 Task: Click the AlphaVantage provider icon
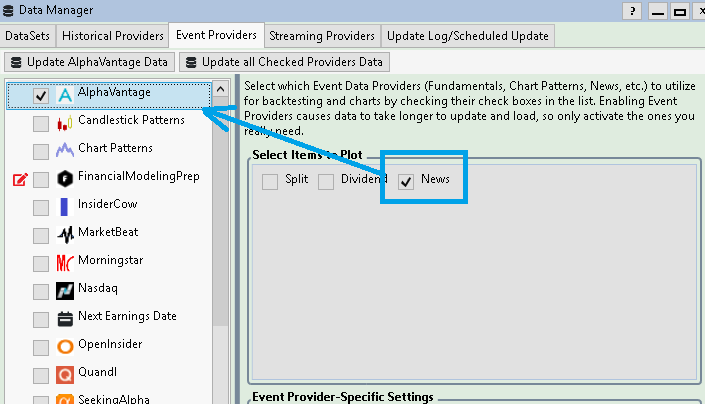coord(65,95)
